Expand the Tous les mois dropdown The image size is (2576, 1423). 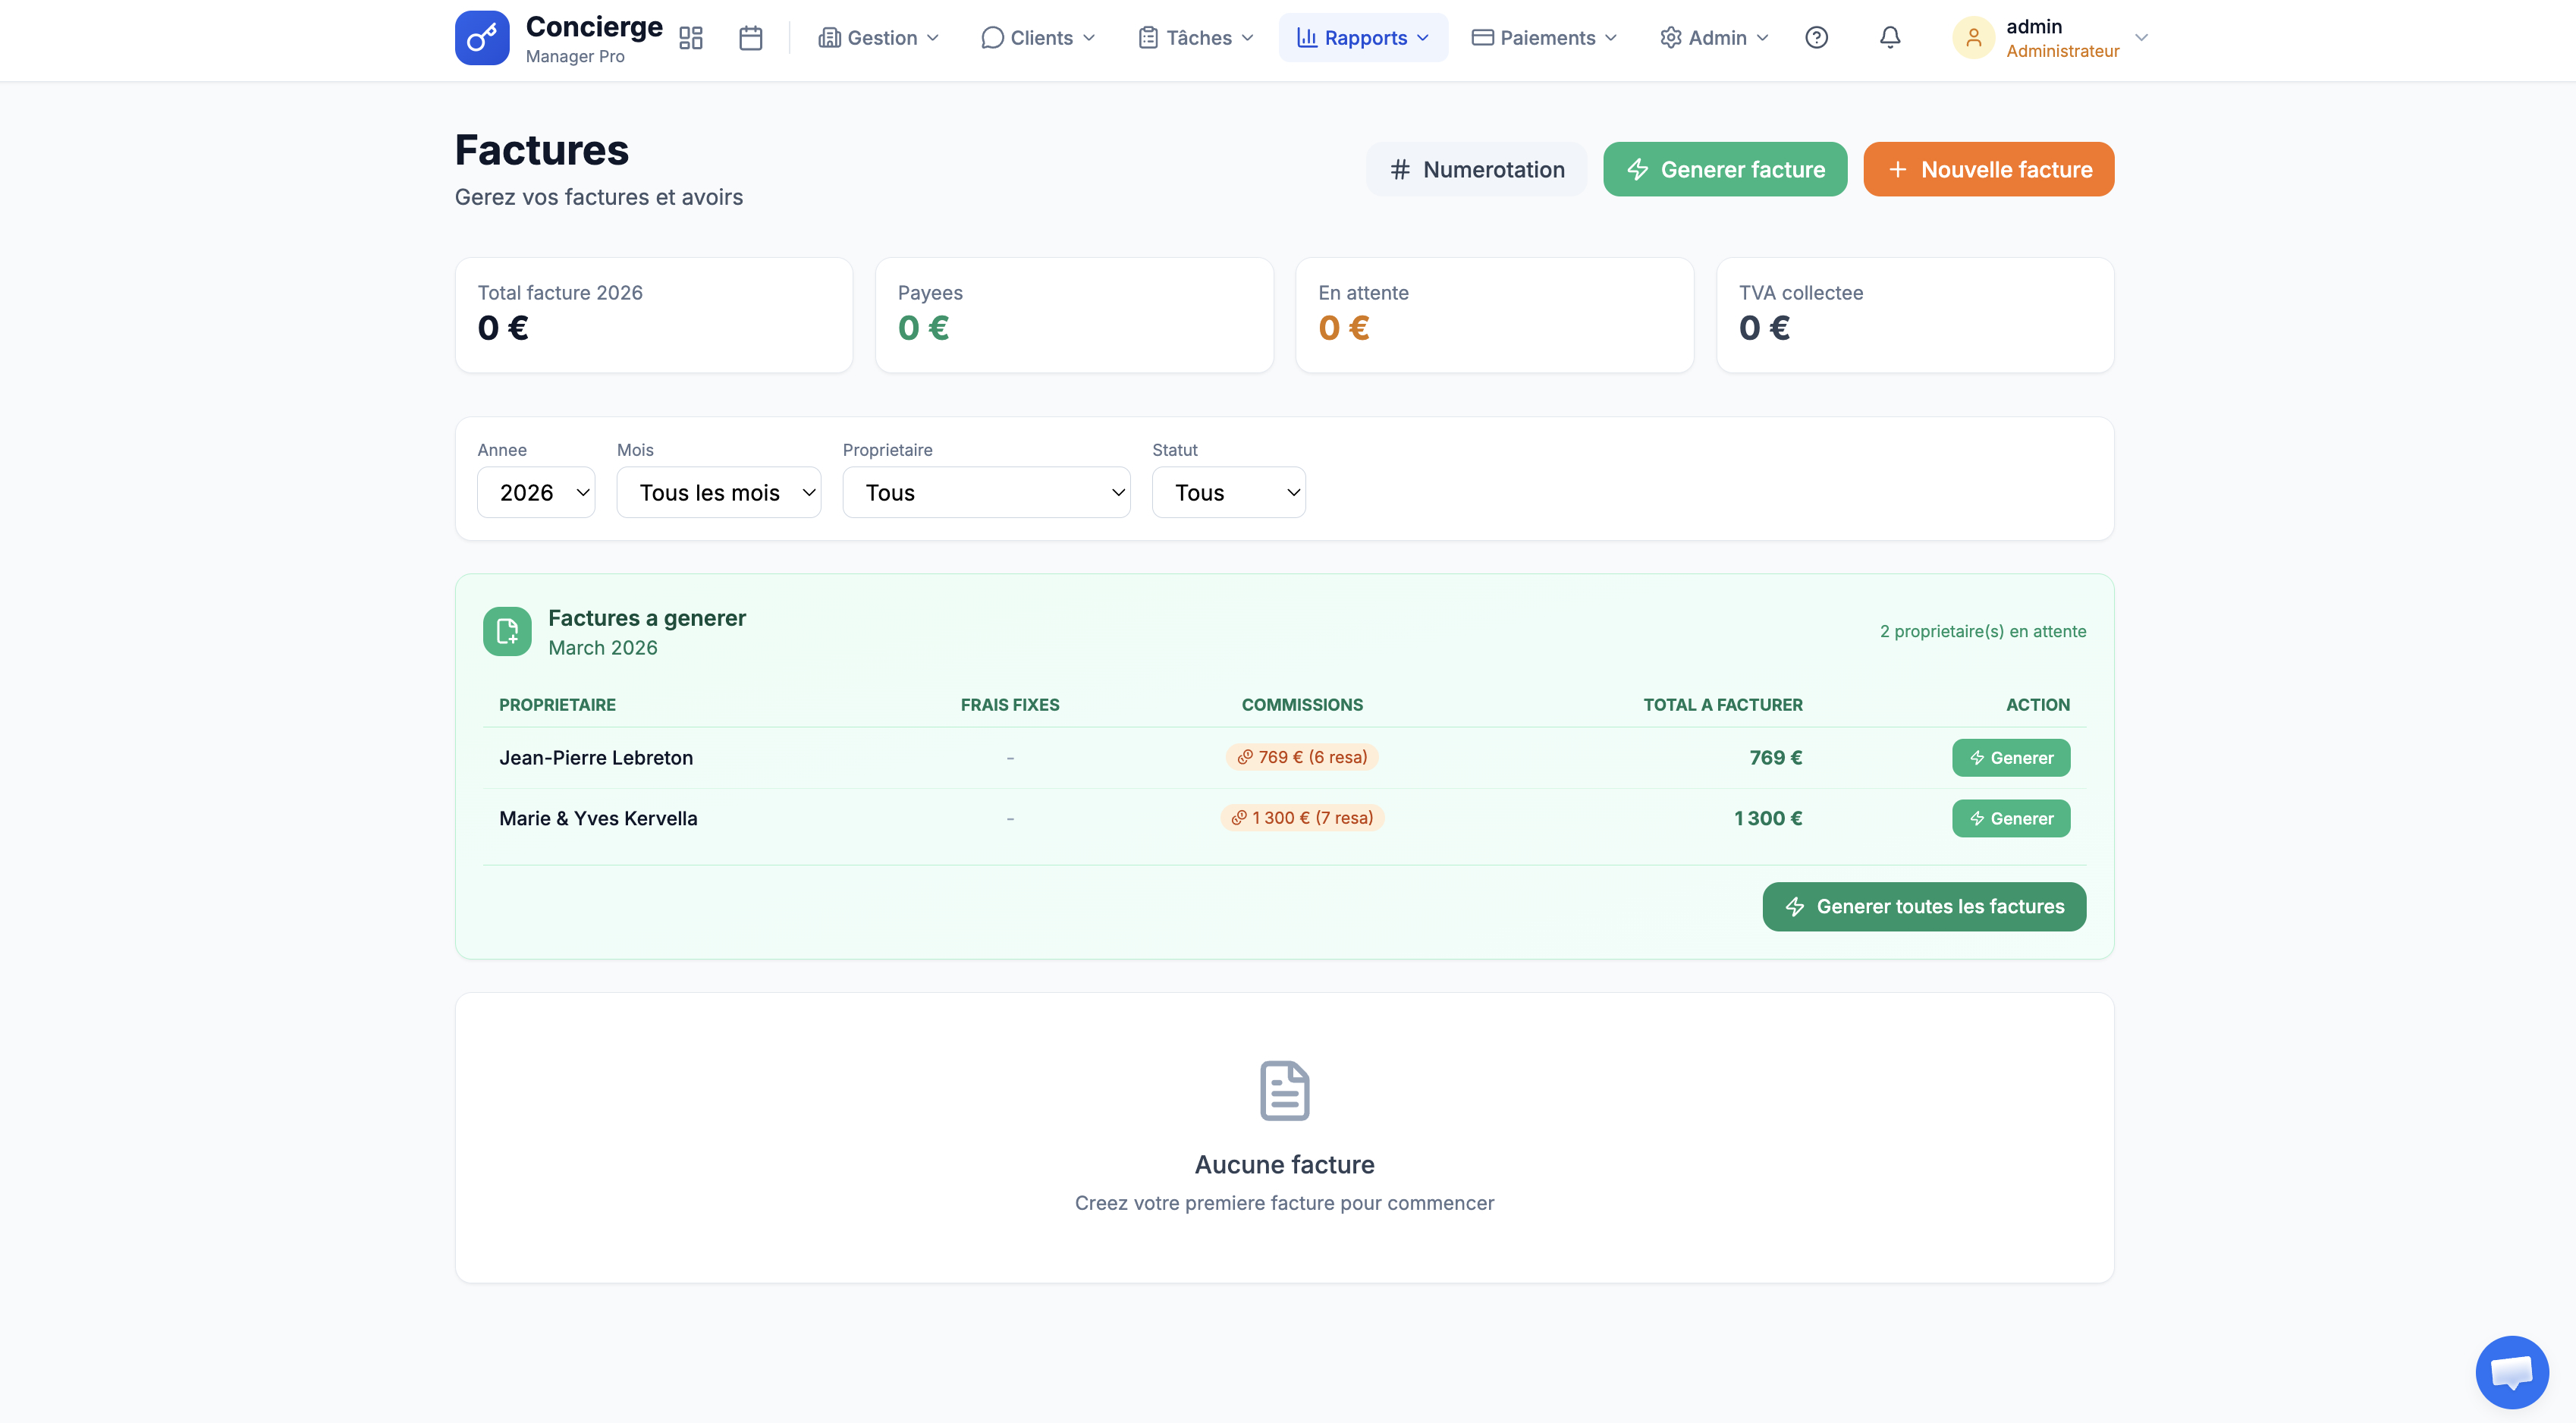718,492
